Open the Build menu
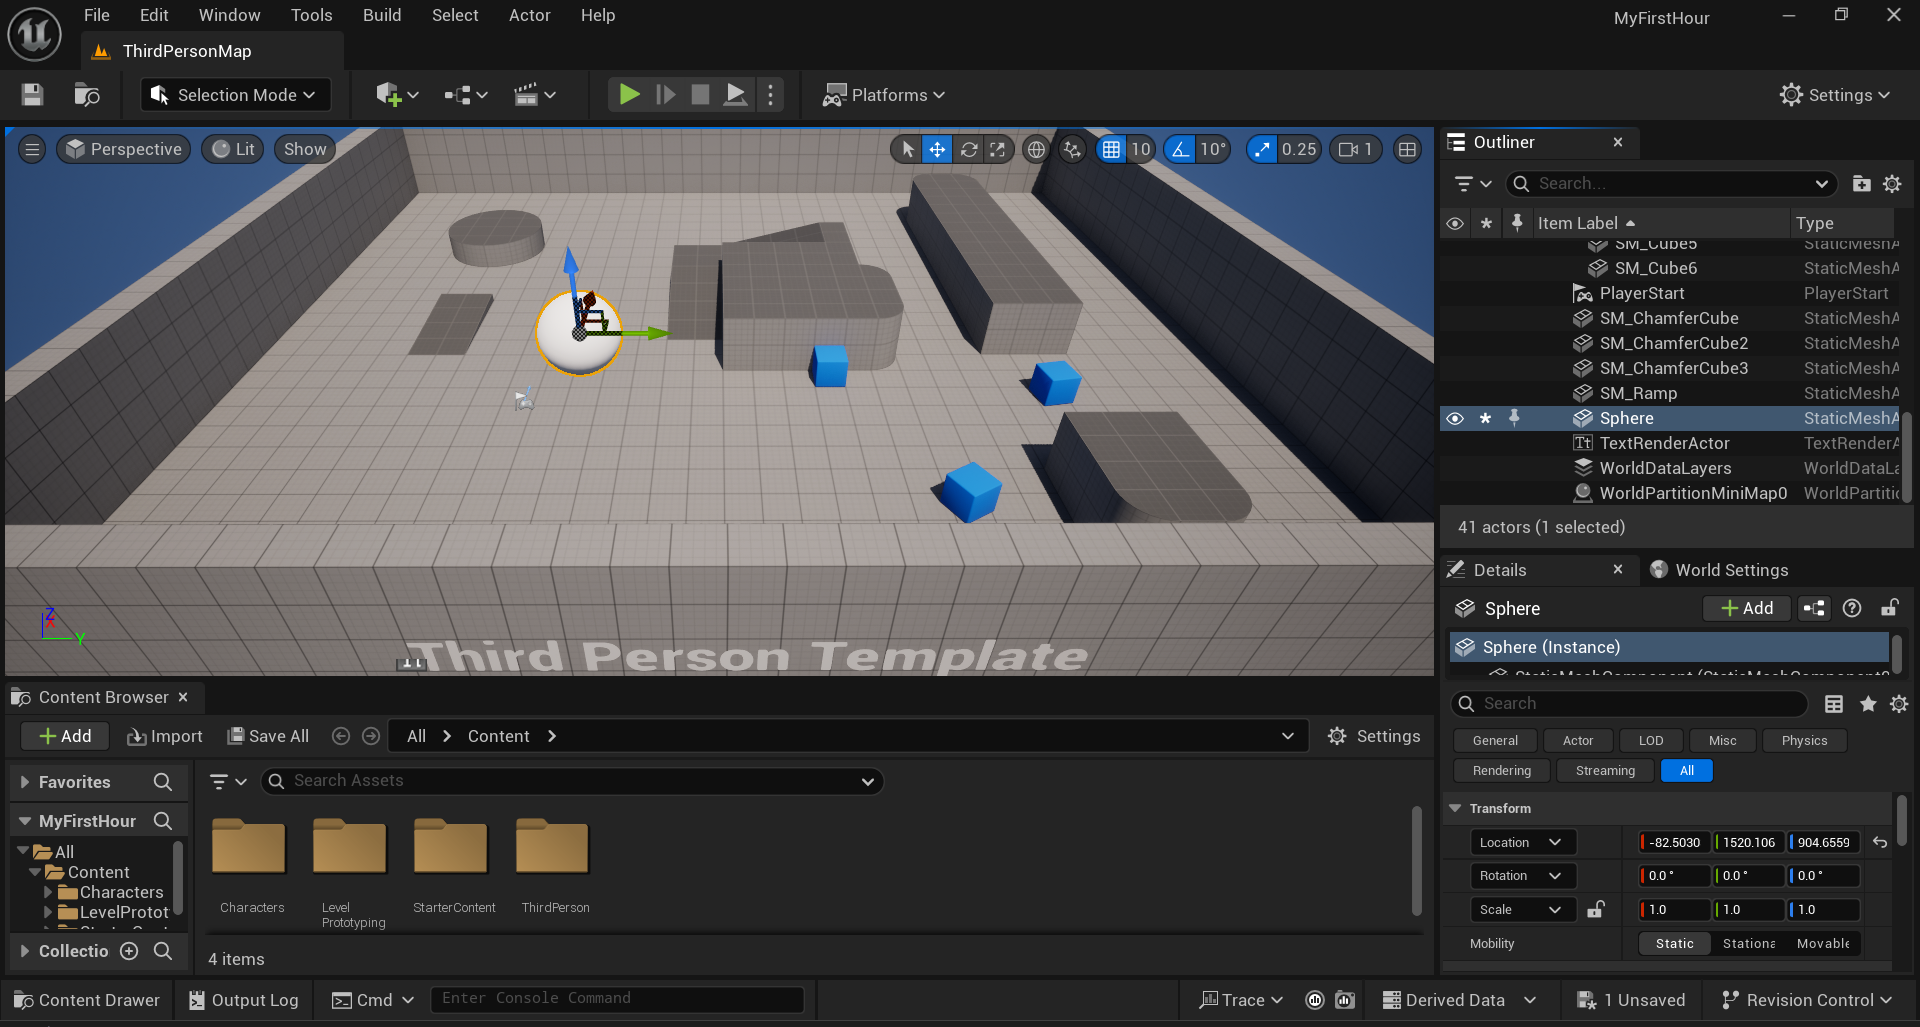The width and height of the screenshot is (1920, 1027). [382, 15]
